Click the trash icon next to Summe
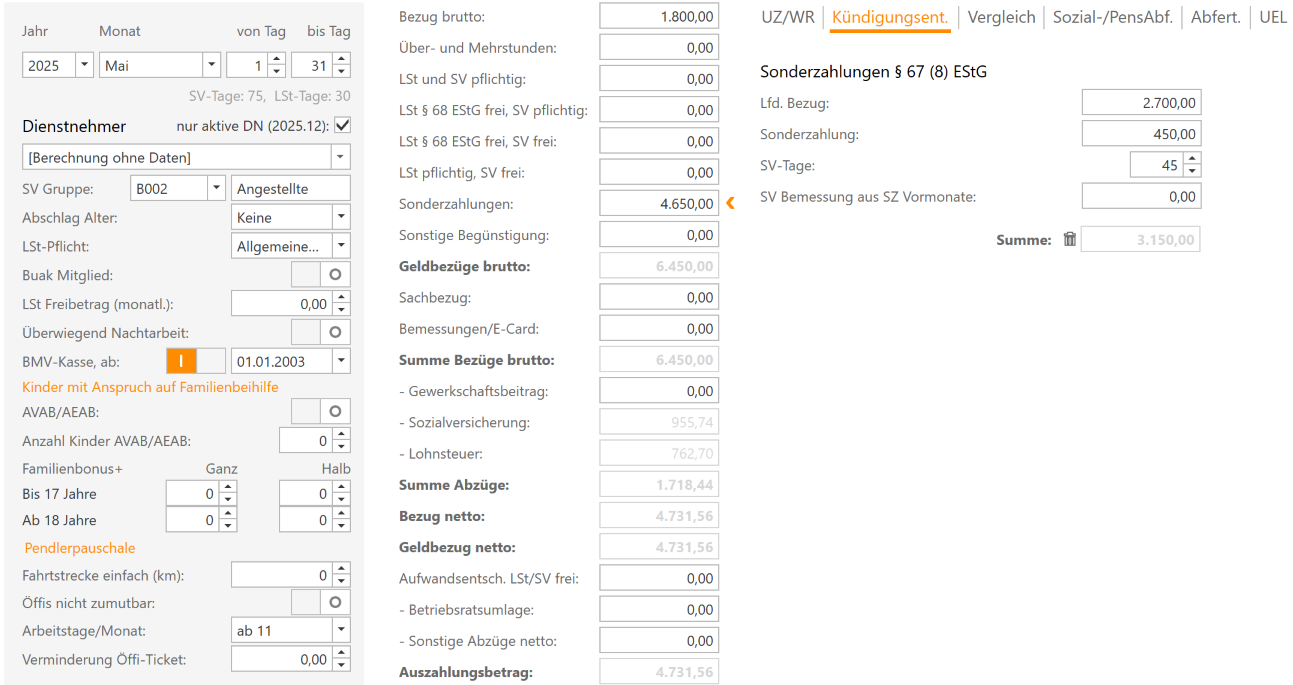The width and height of the screenshot is (1293, 685). (x=1069, y=240)
